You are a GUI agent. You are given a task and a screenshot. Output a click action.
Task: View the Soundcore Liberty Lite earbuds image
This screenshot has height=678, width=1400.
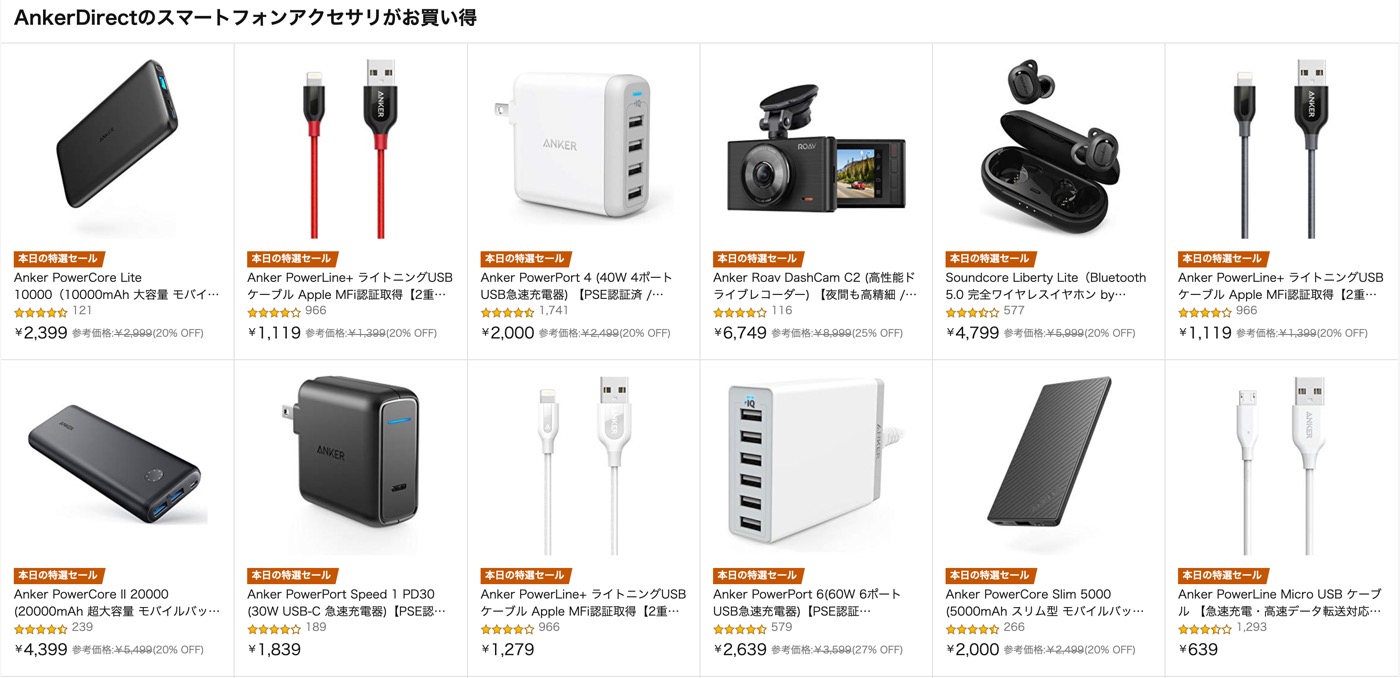click(1047, 149)
